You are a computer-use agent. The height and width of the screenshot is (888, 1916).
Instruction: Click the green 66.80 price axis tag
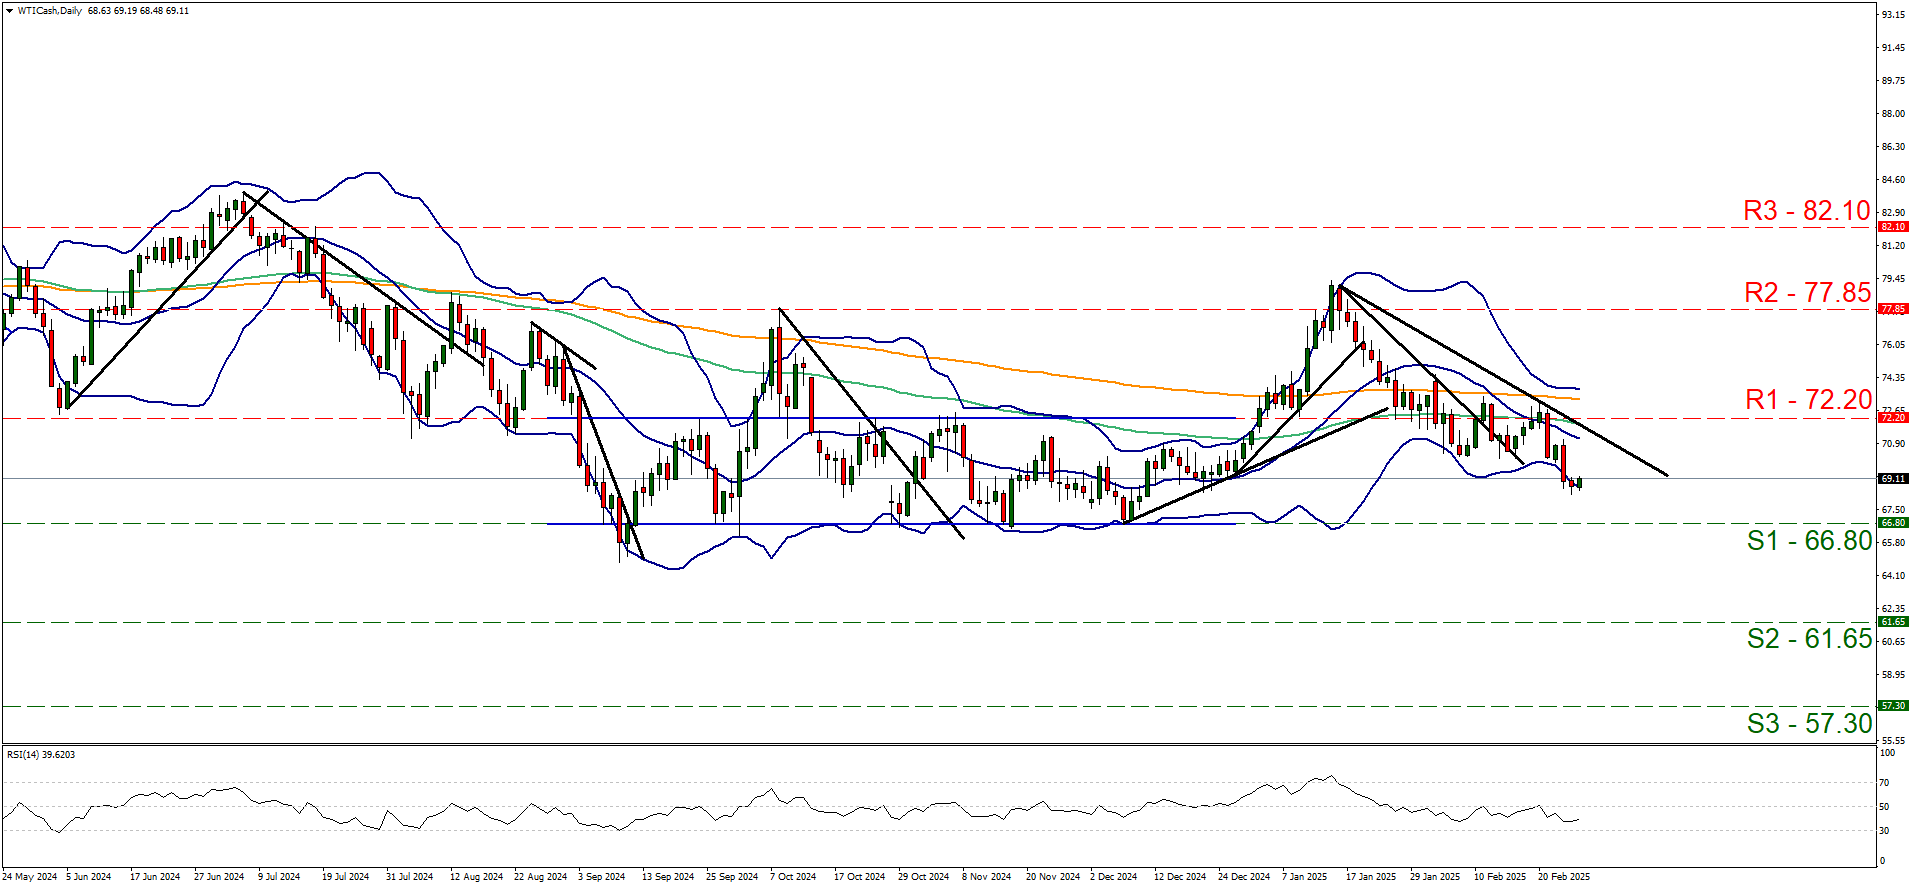(x=1893, y=523)
